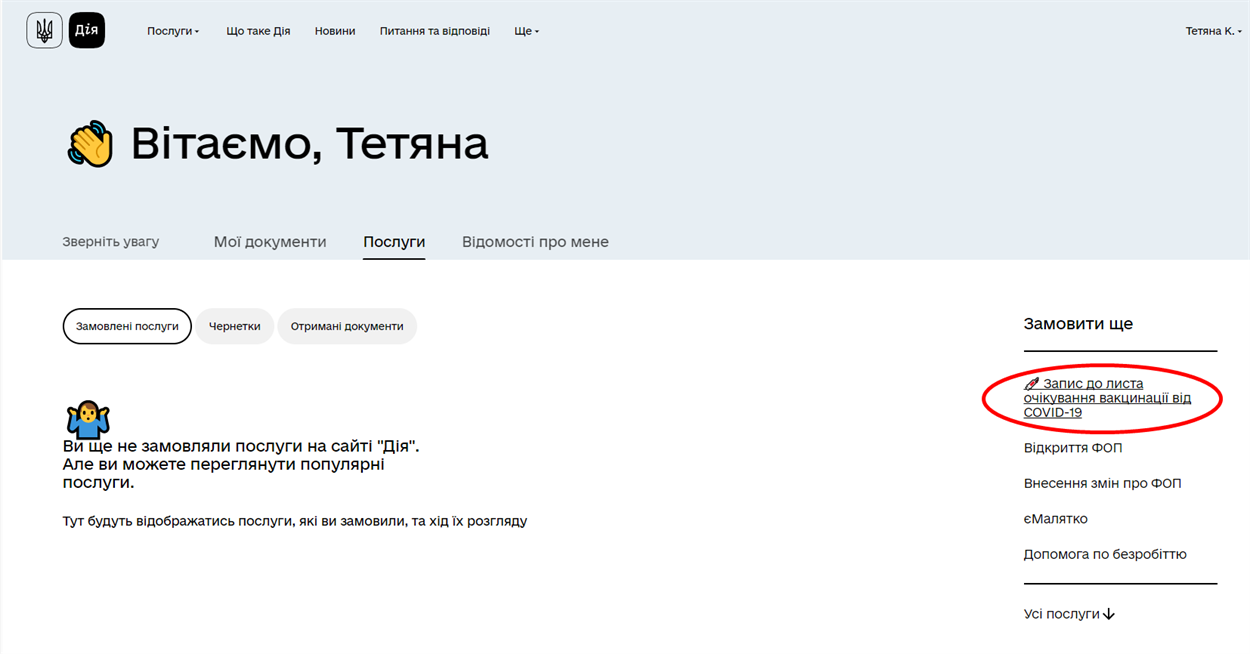1250x654 pixels.
Task: Open Питання та відповіді in the header
Action: point(434,31)
